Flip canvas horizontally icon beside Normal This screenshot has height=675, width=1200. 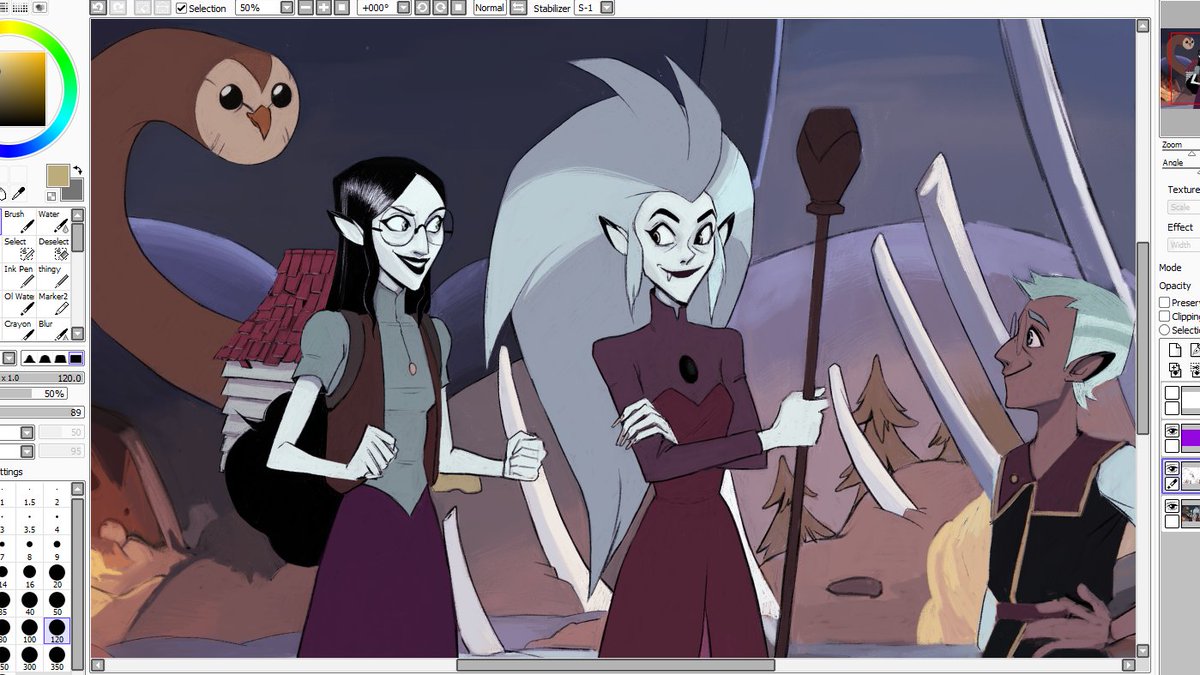point(518,7)
